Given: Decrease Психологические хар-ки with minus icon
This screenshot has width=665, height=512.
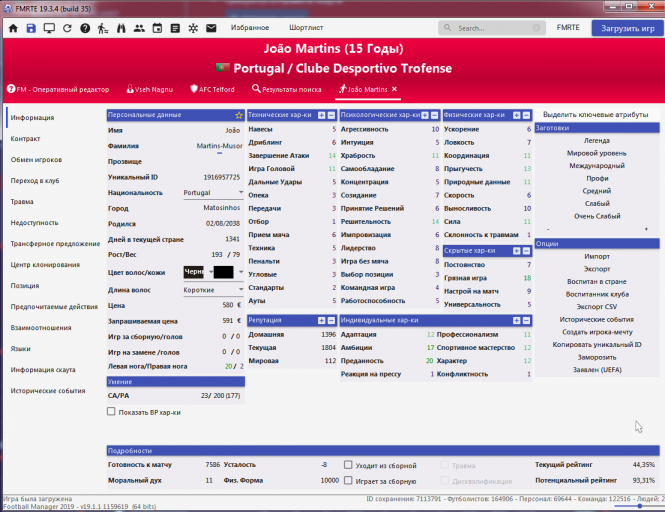Looking at the screenshot, I should (434, 115).
